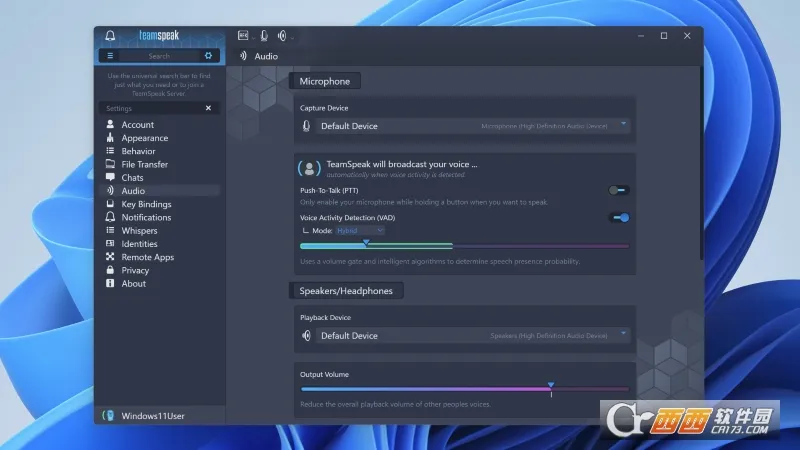800x450 pixels.
Task: Click the Audio page title
Action: [266, 56]
